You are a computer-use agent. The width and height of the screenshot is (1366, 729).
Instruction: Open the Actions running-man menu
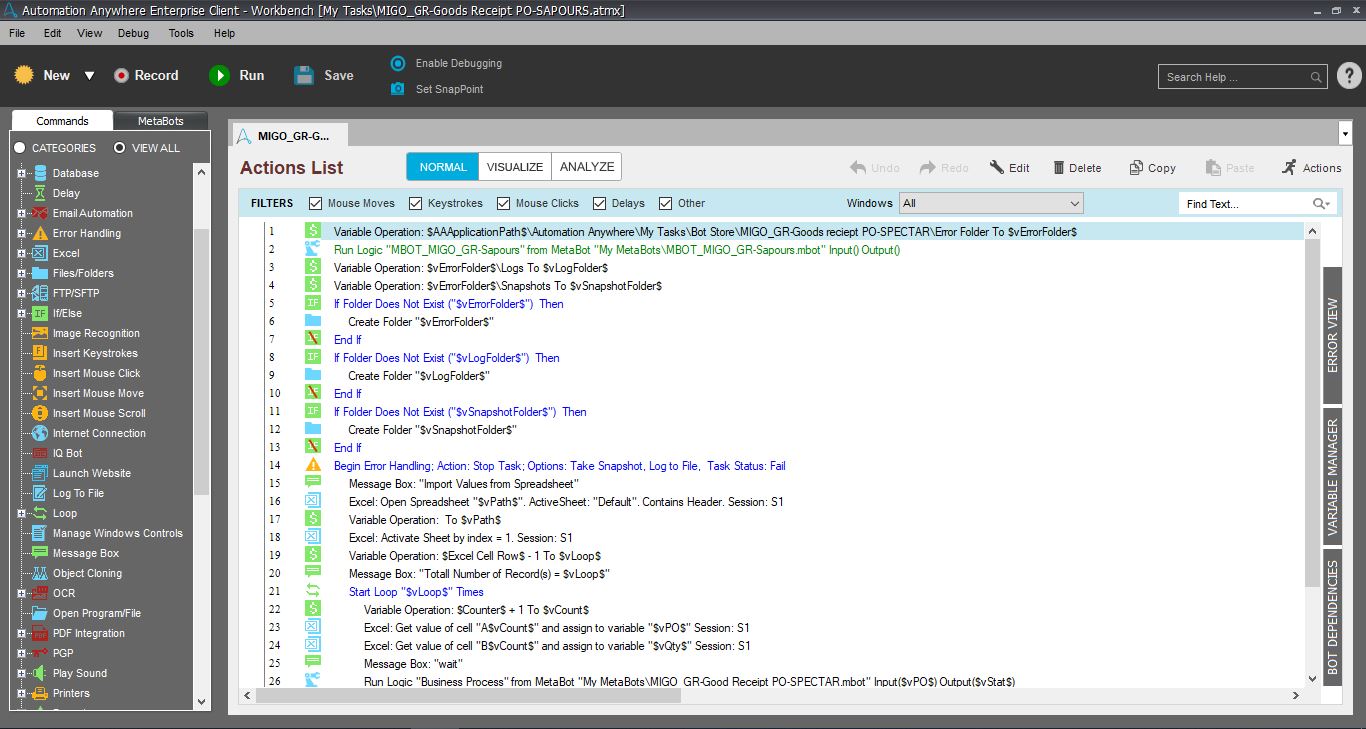(1290, 168)
